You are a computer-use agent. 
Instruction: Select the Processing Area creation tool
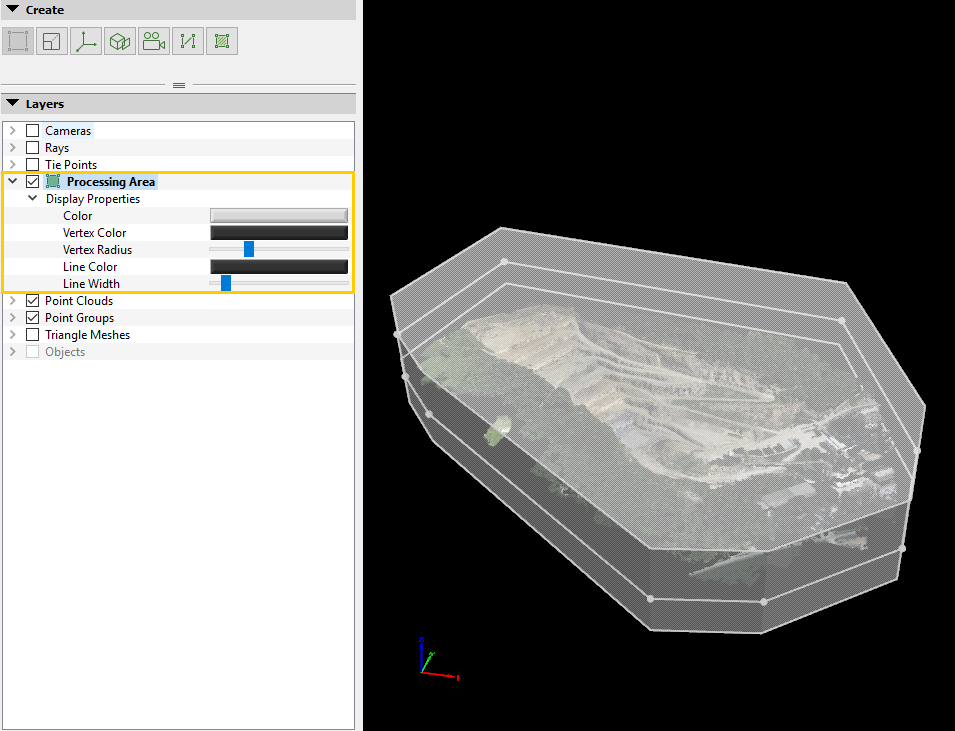pos(16,40)
